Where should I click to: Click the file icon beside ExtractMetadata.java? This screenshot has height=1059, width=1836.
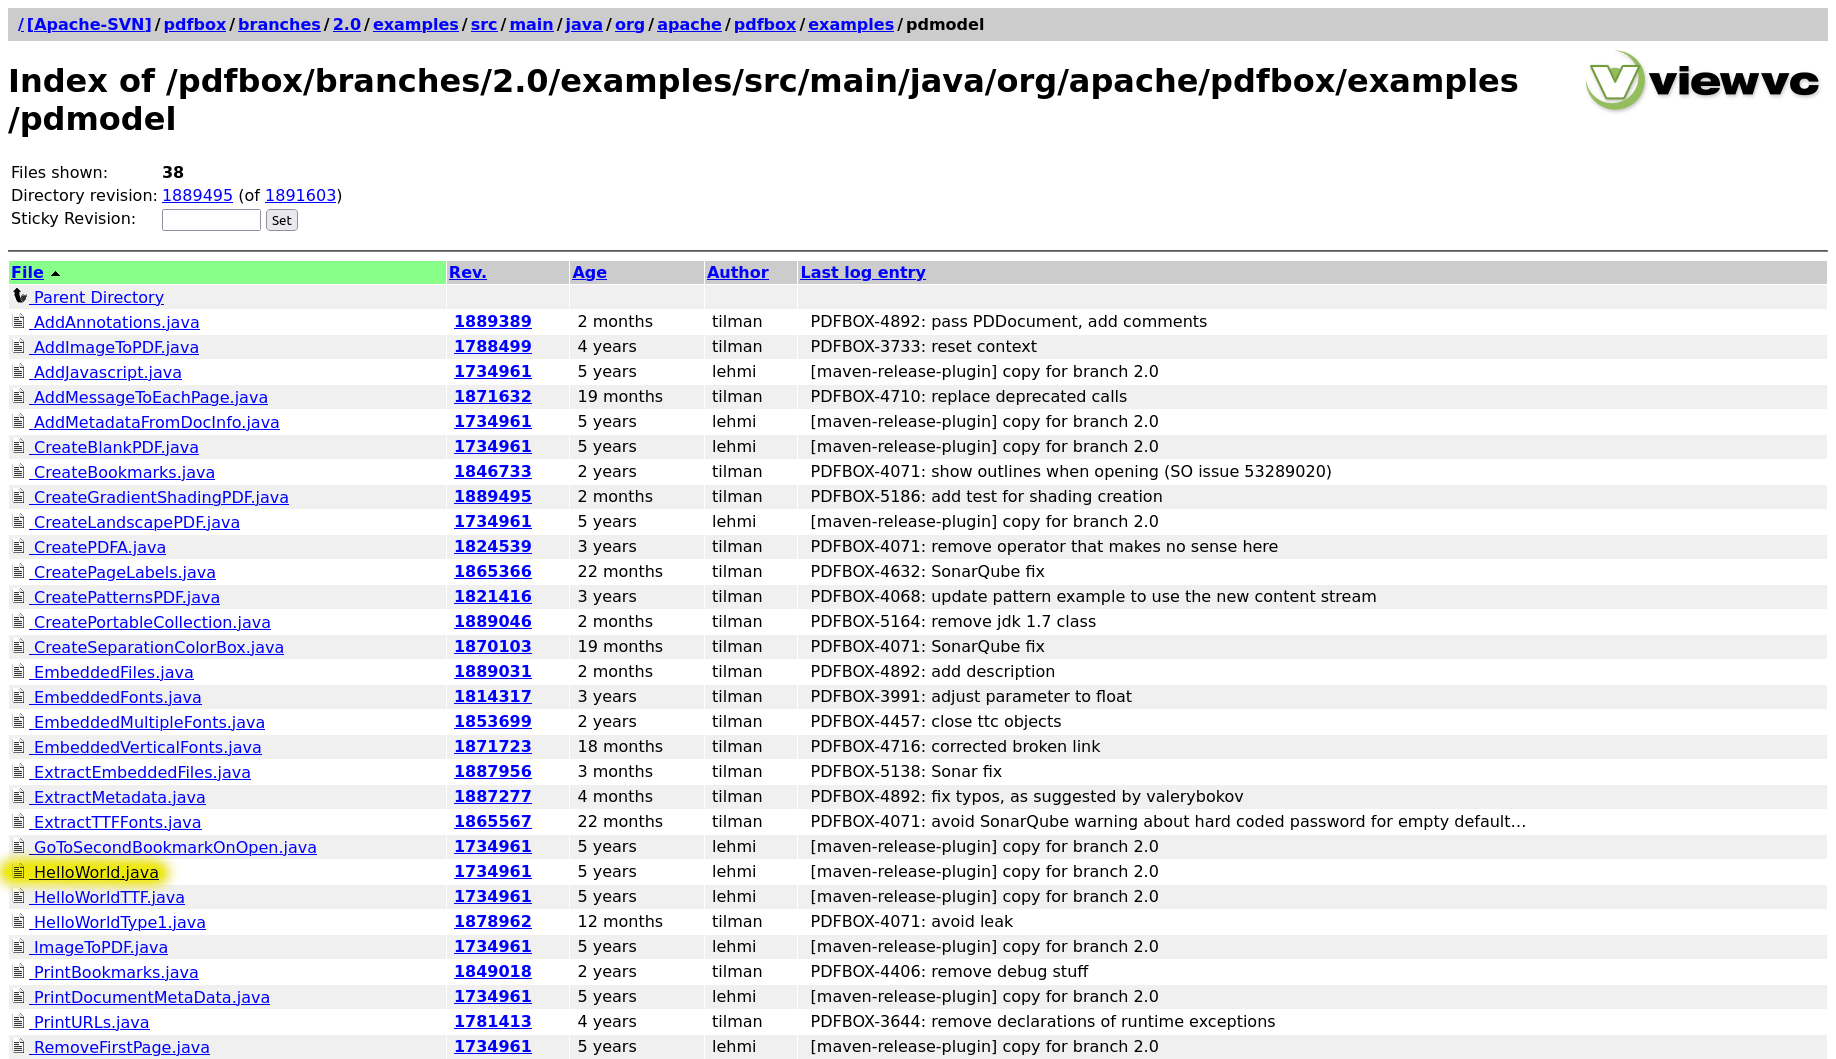coord(19,796)
